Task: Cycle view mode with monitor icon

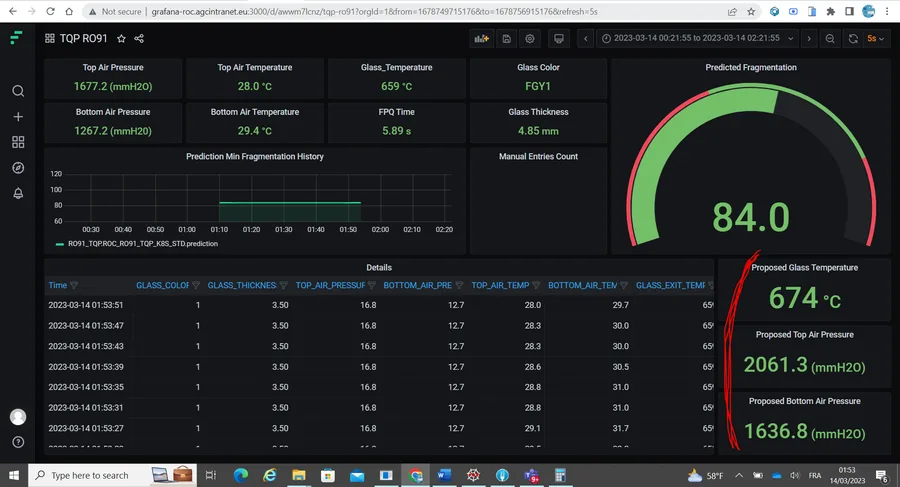Action: (558, 38)
